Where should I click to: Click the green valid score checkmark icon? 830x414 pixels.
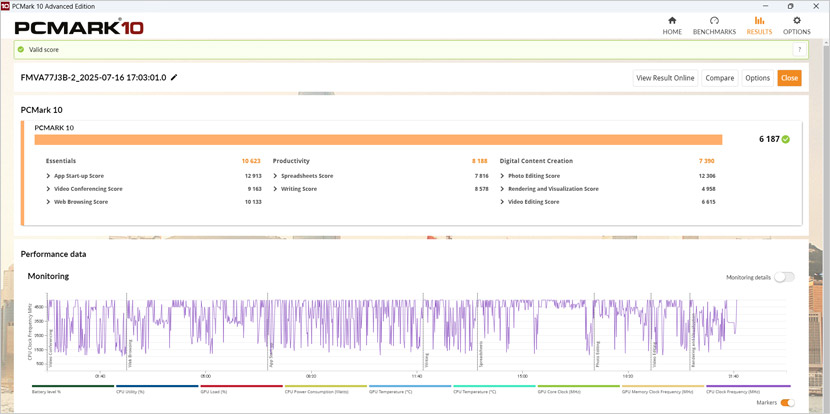coord(21,49)
